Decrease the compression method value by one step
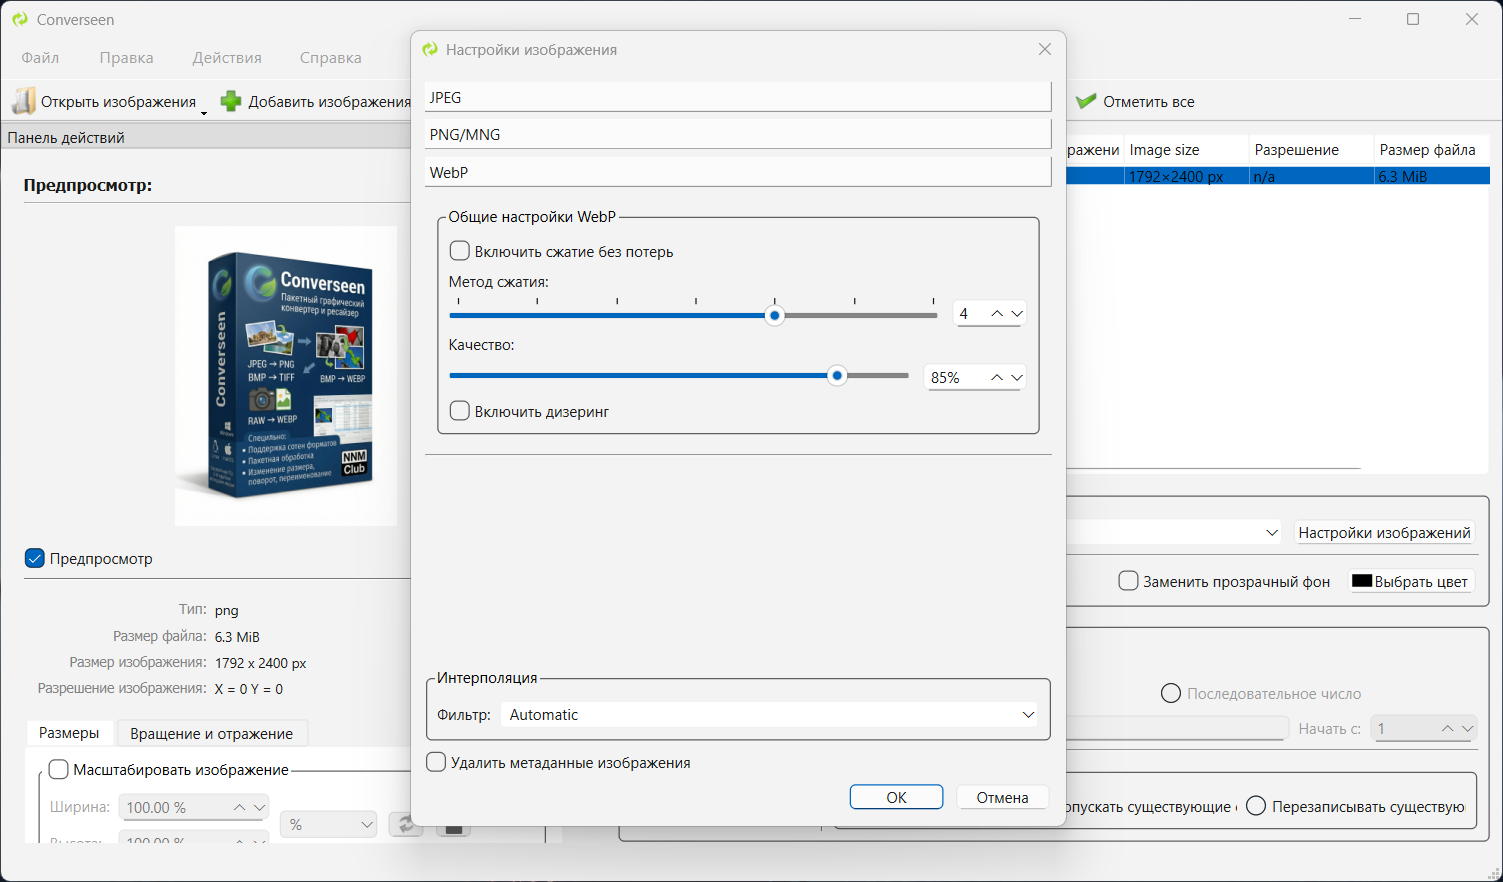 click(1017, 314)
